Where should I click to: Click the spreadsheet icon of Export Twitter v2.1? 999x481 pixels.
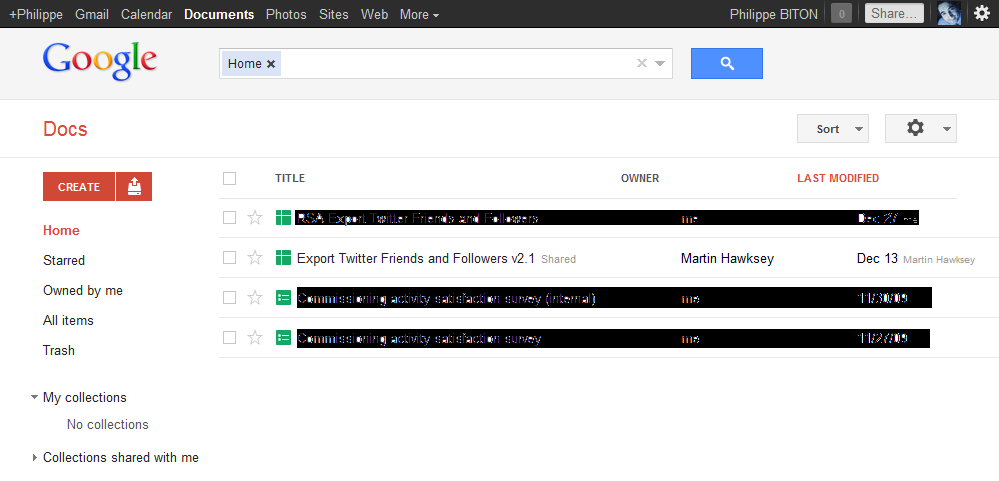[x=283, y=258]
